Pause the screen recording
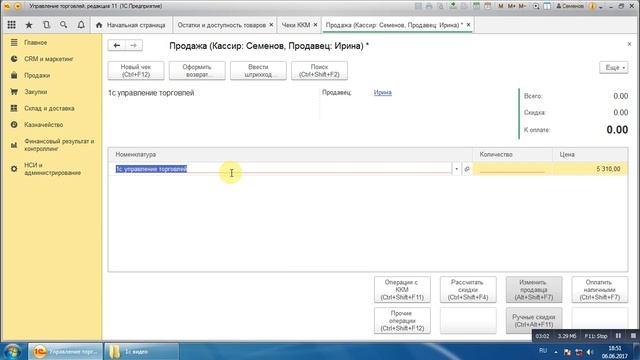Viewport: 640px width, 360px height. (x=618, y=336)
